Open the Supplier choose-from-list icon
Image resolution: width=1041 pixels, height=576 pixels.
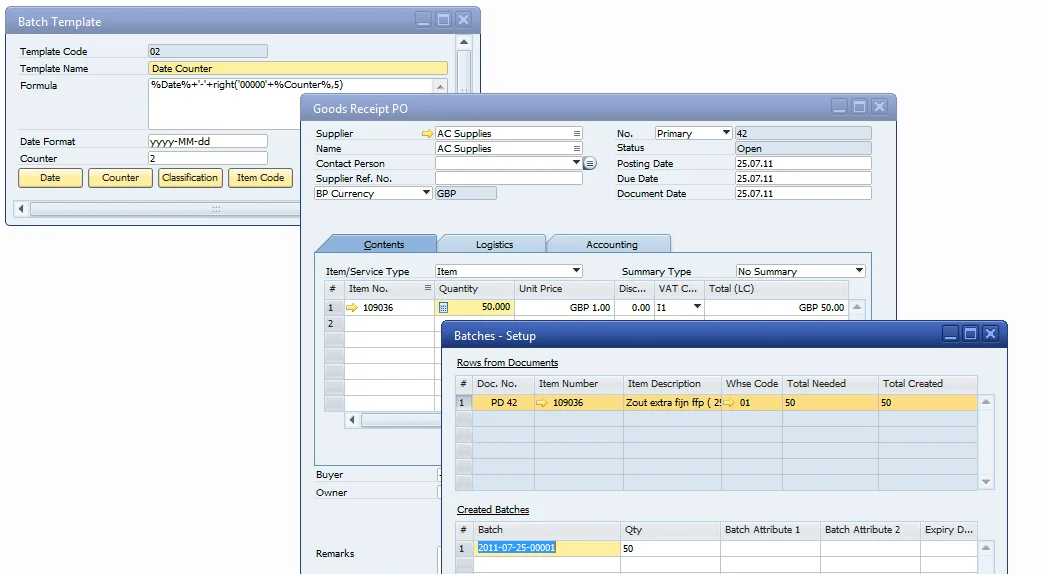pos(576,133)
